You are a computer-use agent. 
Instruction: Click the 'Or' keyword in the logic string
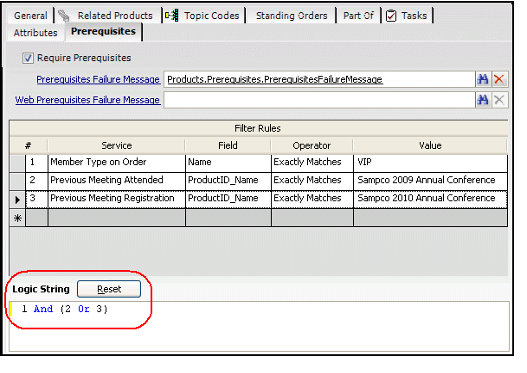click(84, 309)
